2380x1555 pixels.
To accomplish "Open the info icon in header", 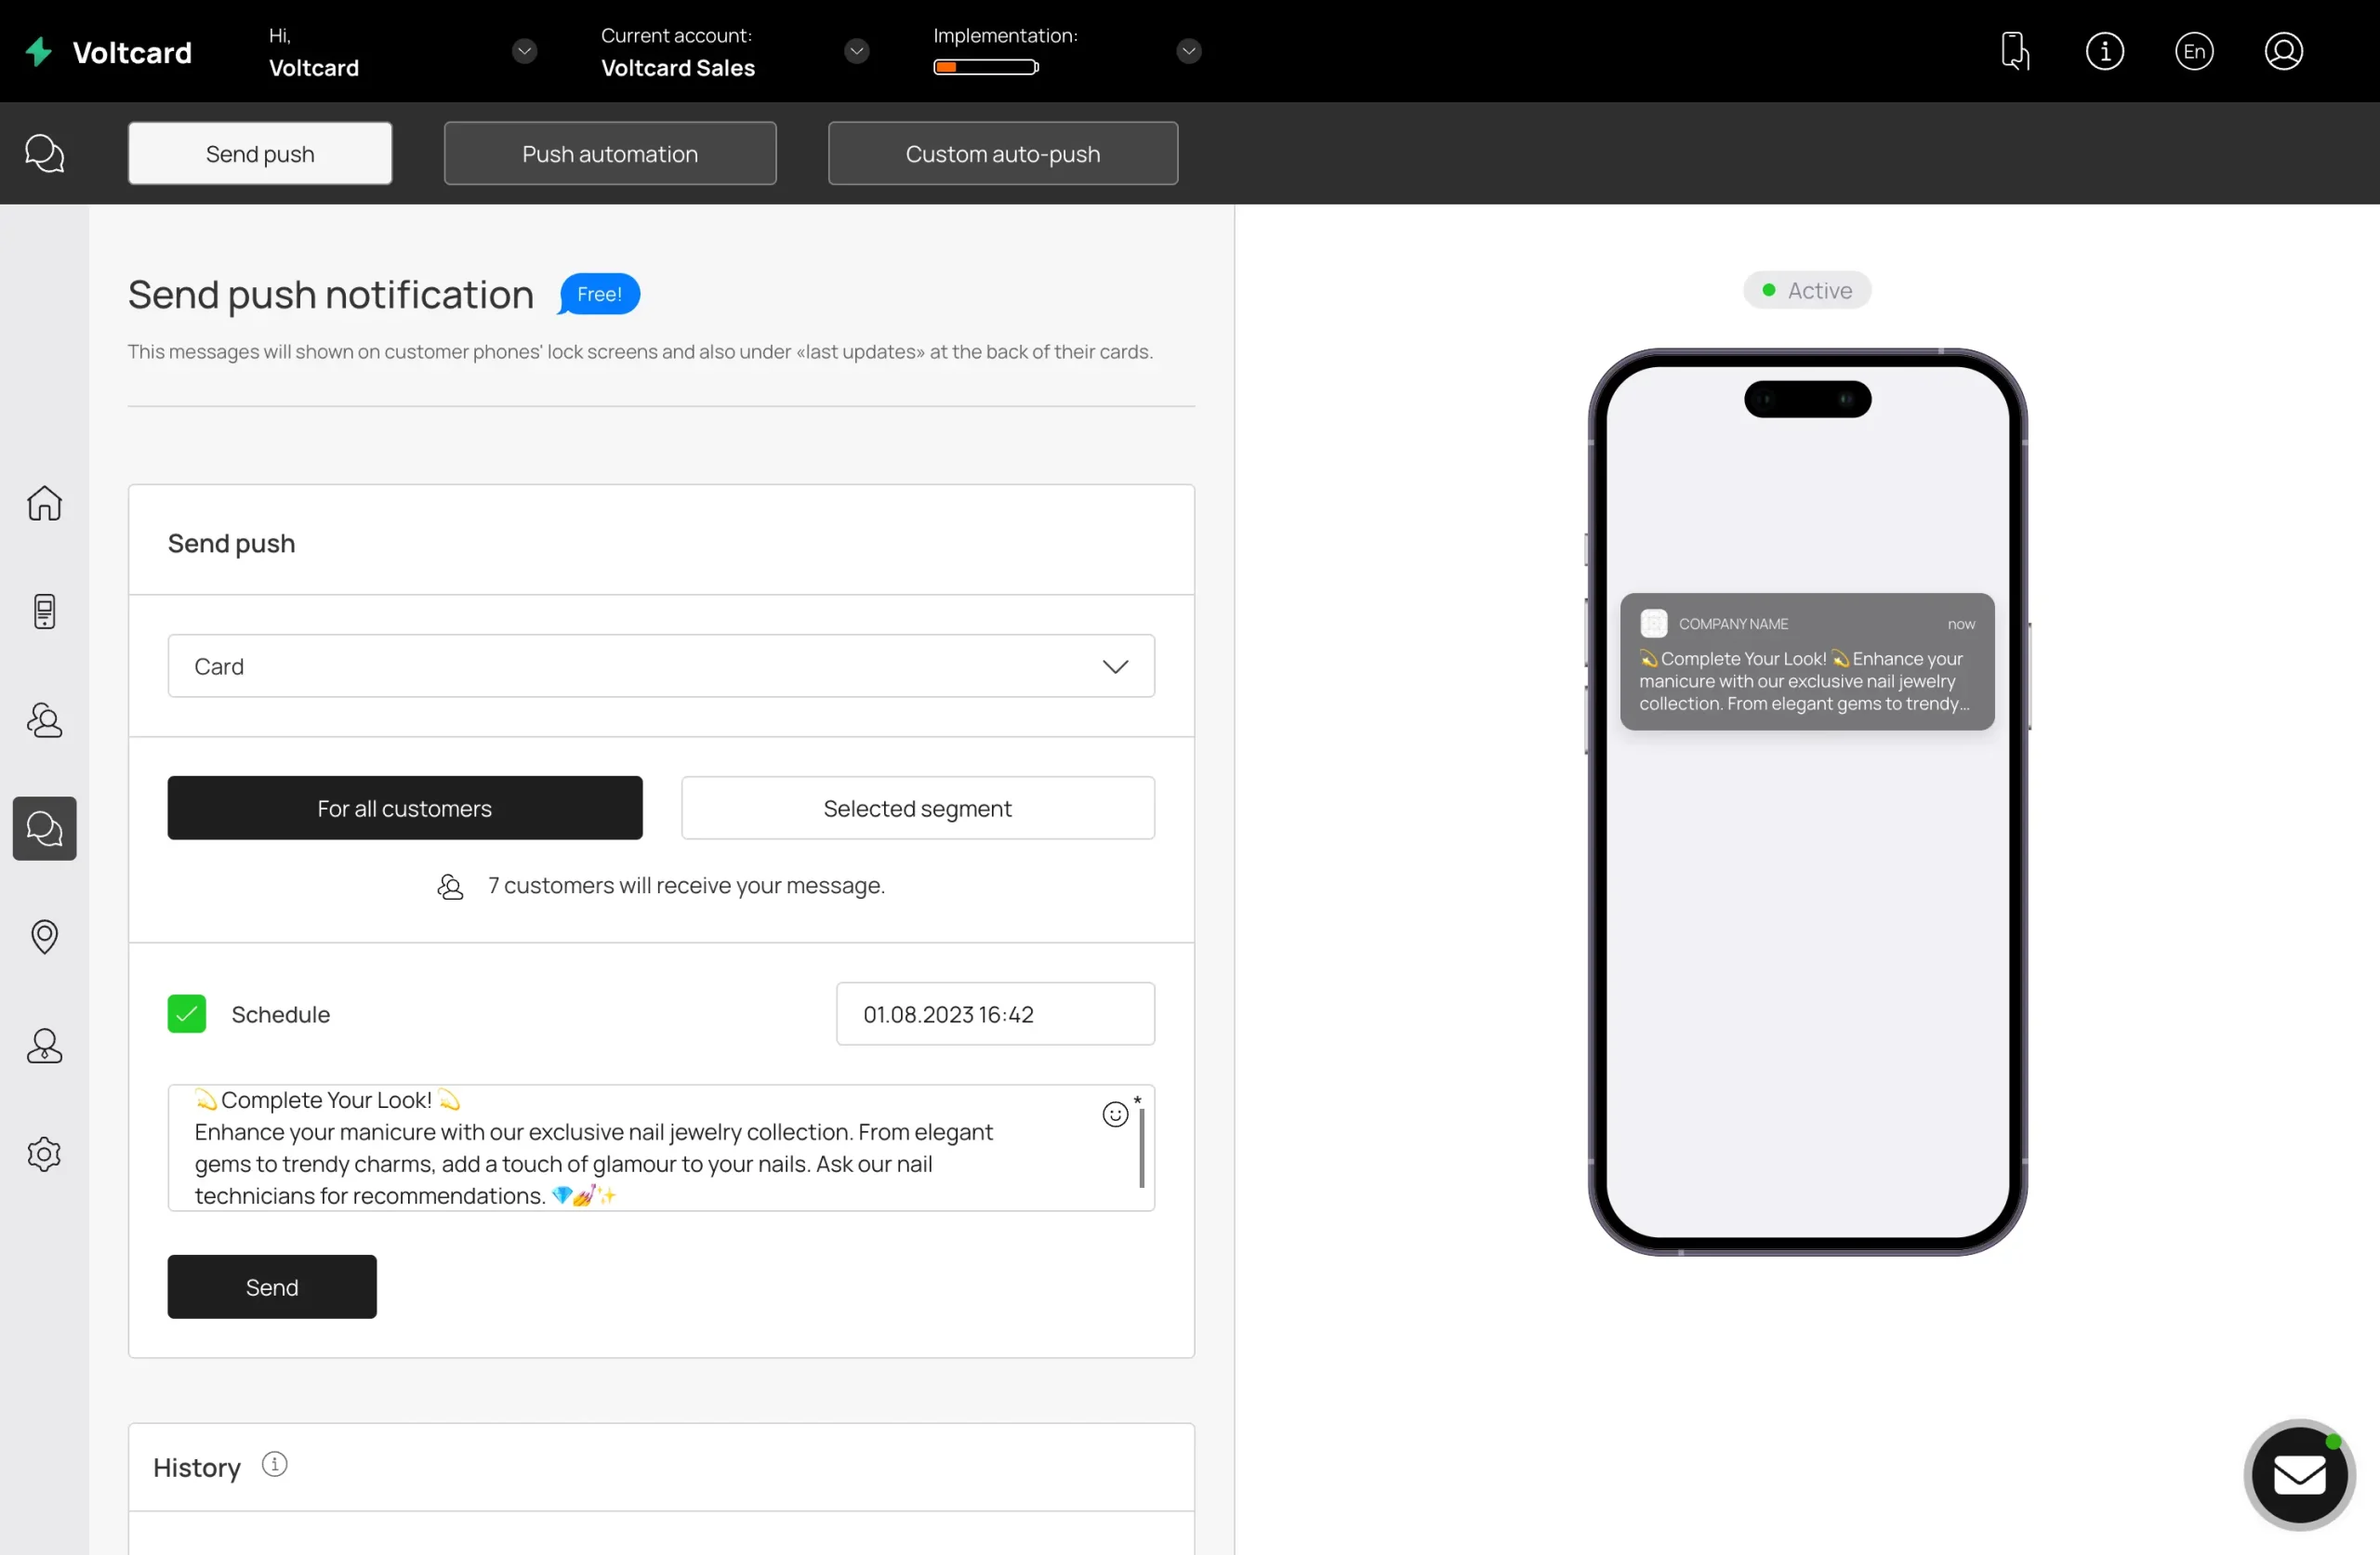I will [2104, 51].
